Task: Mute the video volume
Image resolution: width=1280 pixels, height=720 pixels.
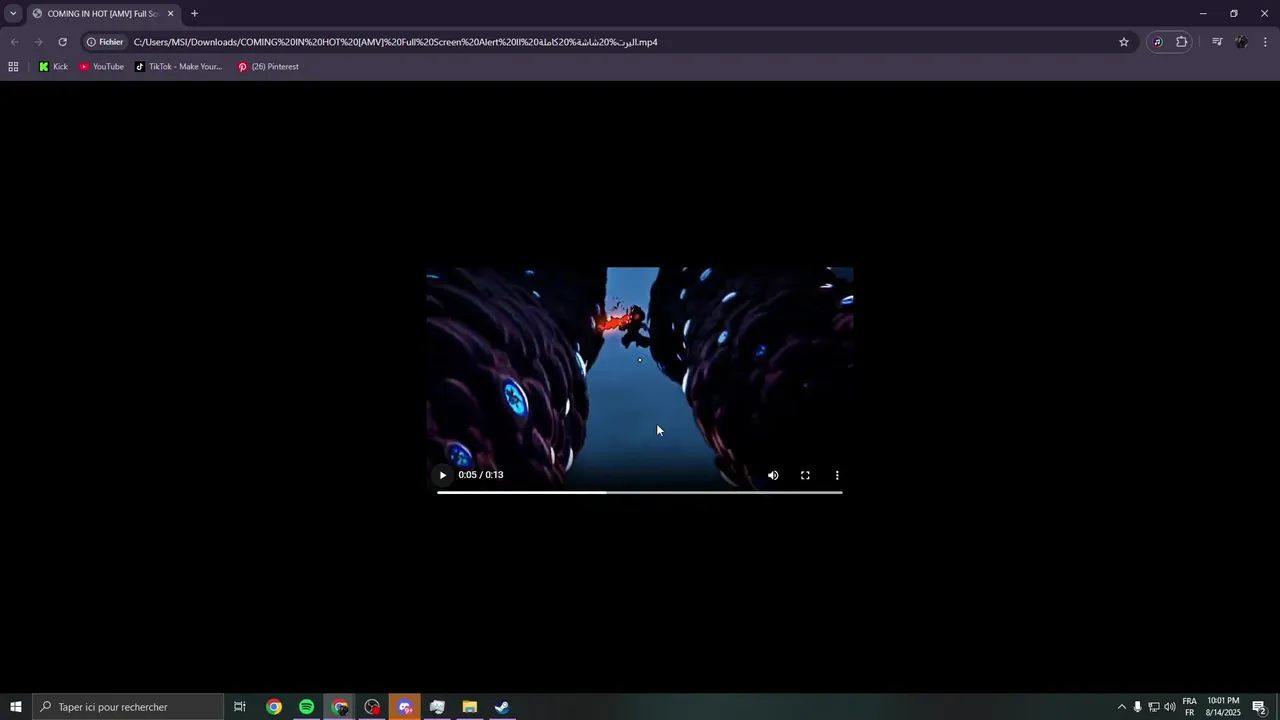Action: click(x=773, y=475)
